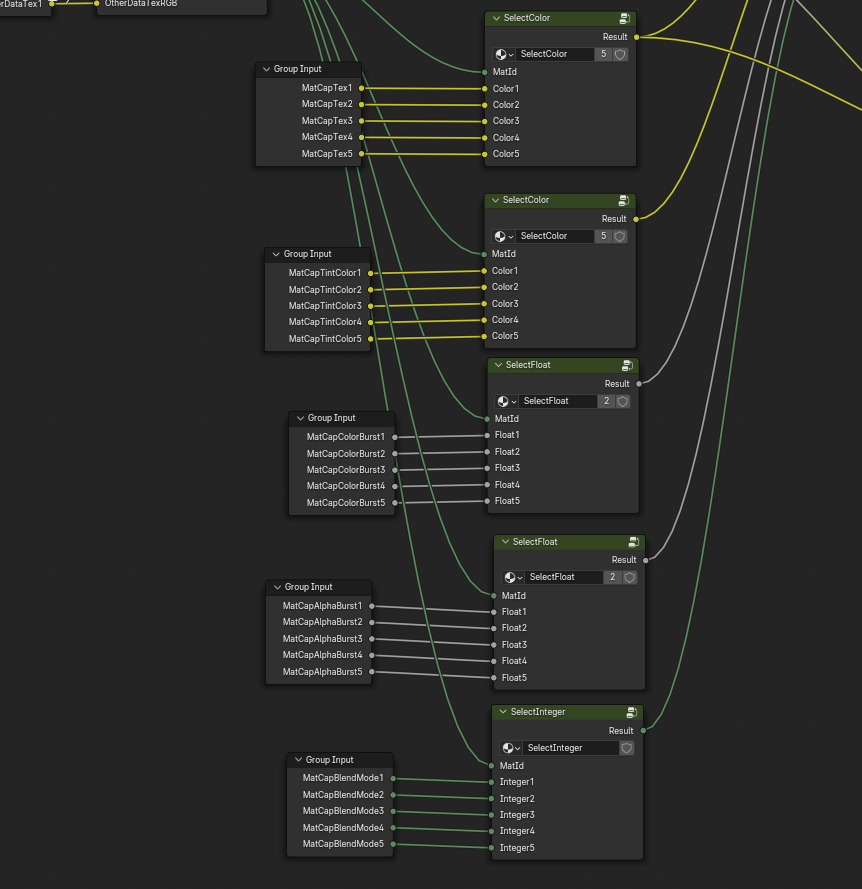This screenshot has width=862, height=889.
Task: Click user count 5 on SelectColor fed by MatCapTex
Action: pyautogui.click(x=603, y=55)
